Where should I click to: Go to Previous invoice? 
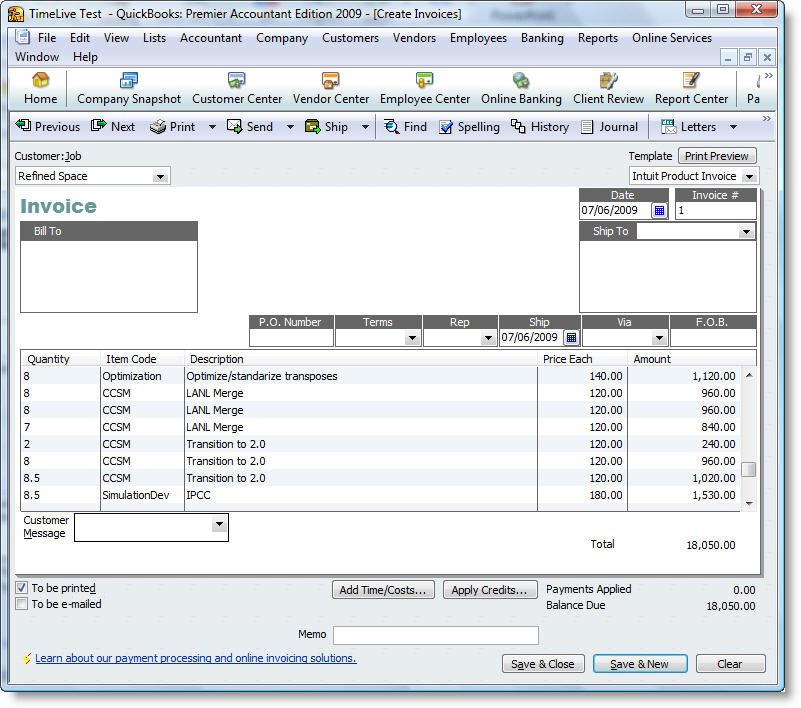pyautogui.click(x=48, y=126)
